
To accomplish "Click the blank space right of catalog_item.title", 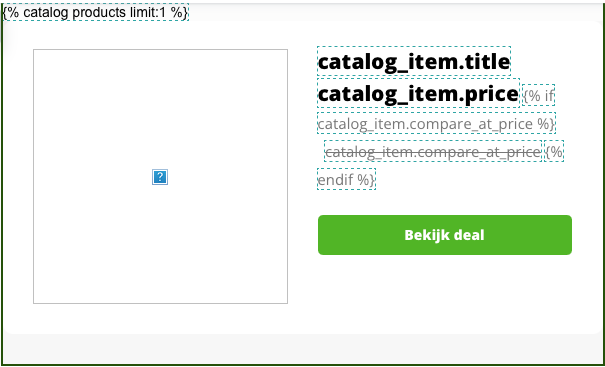I will (x=554, y=62).
